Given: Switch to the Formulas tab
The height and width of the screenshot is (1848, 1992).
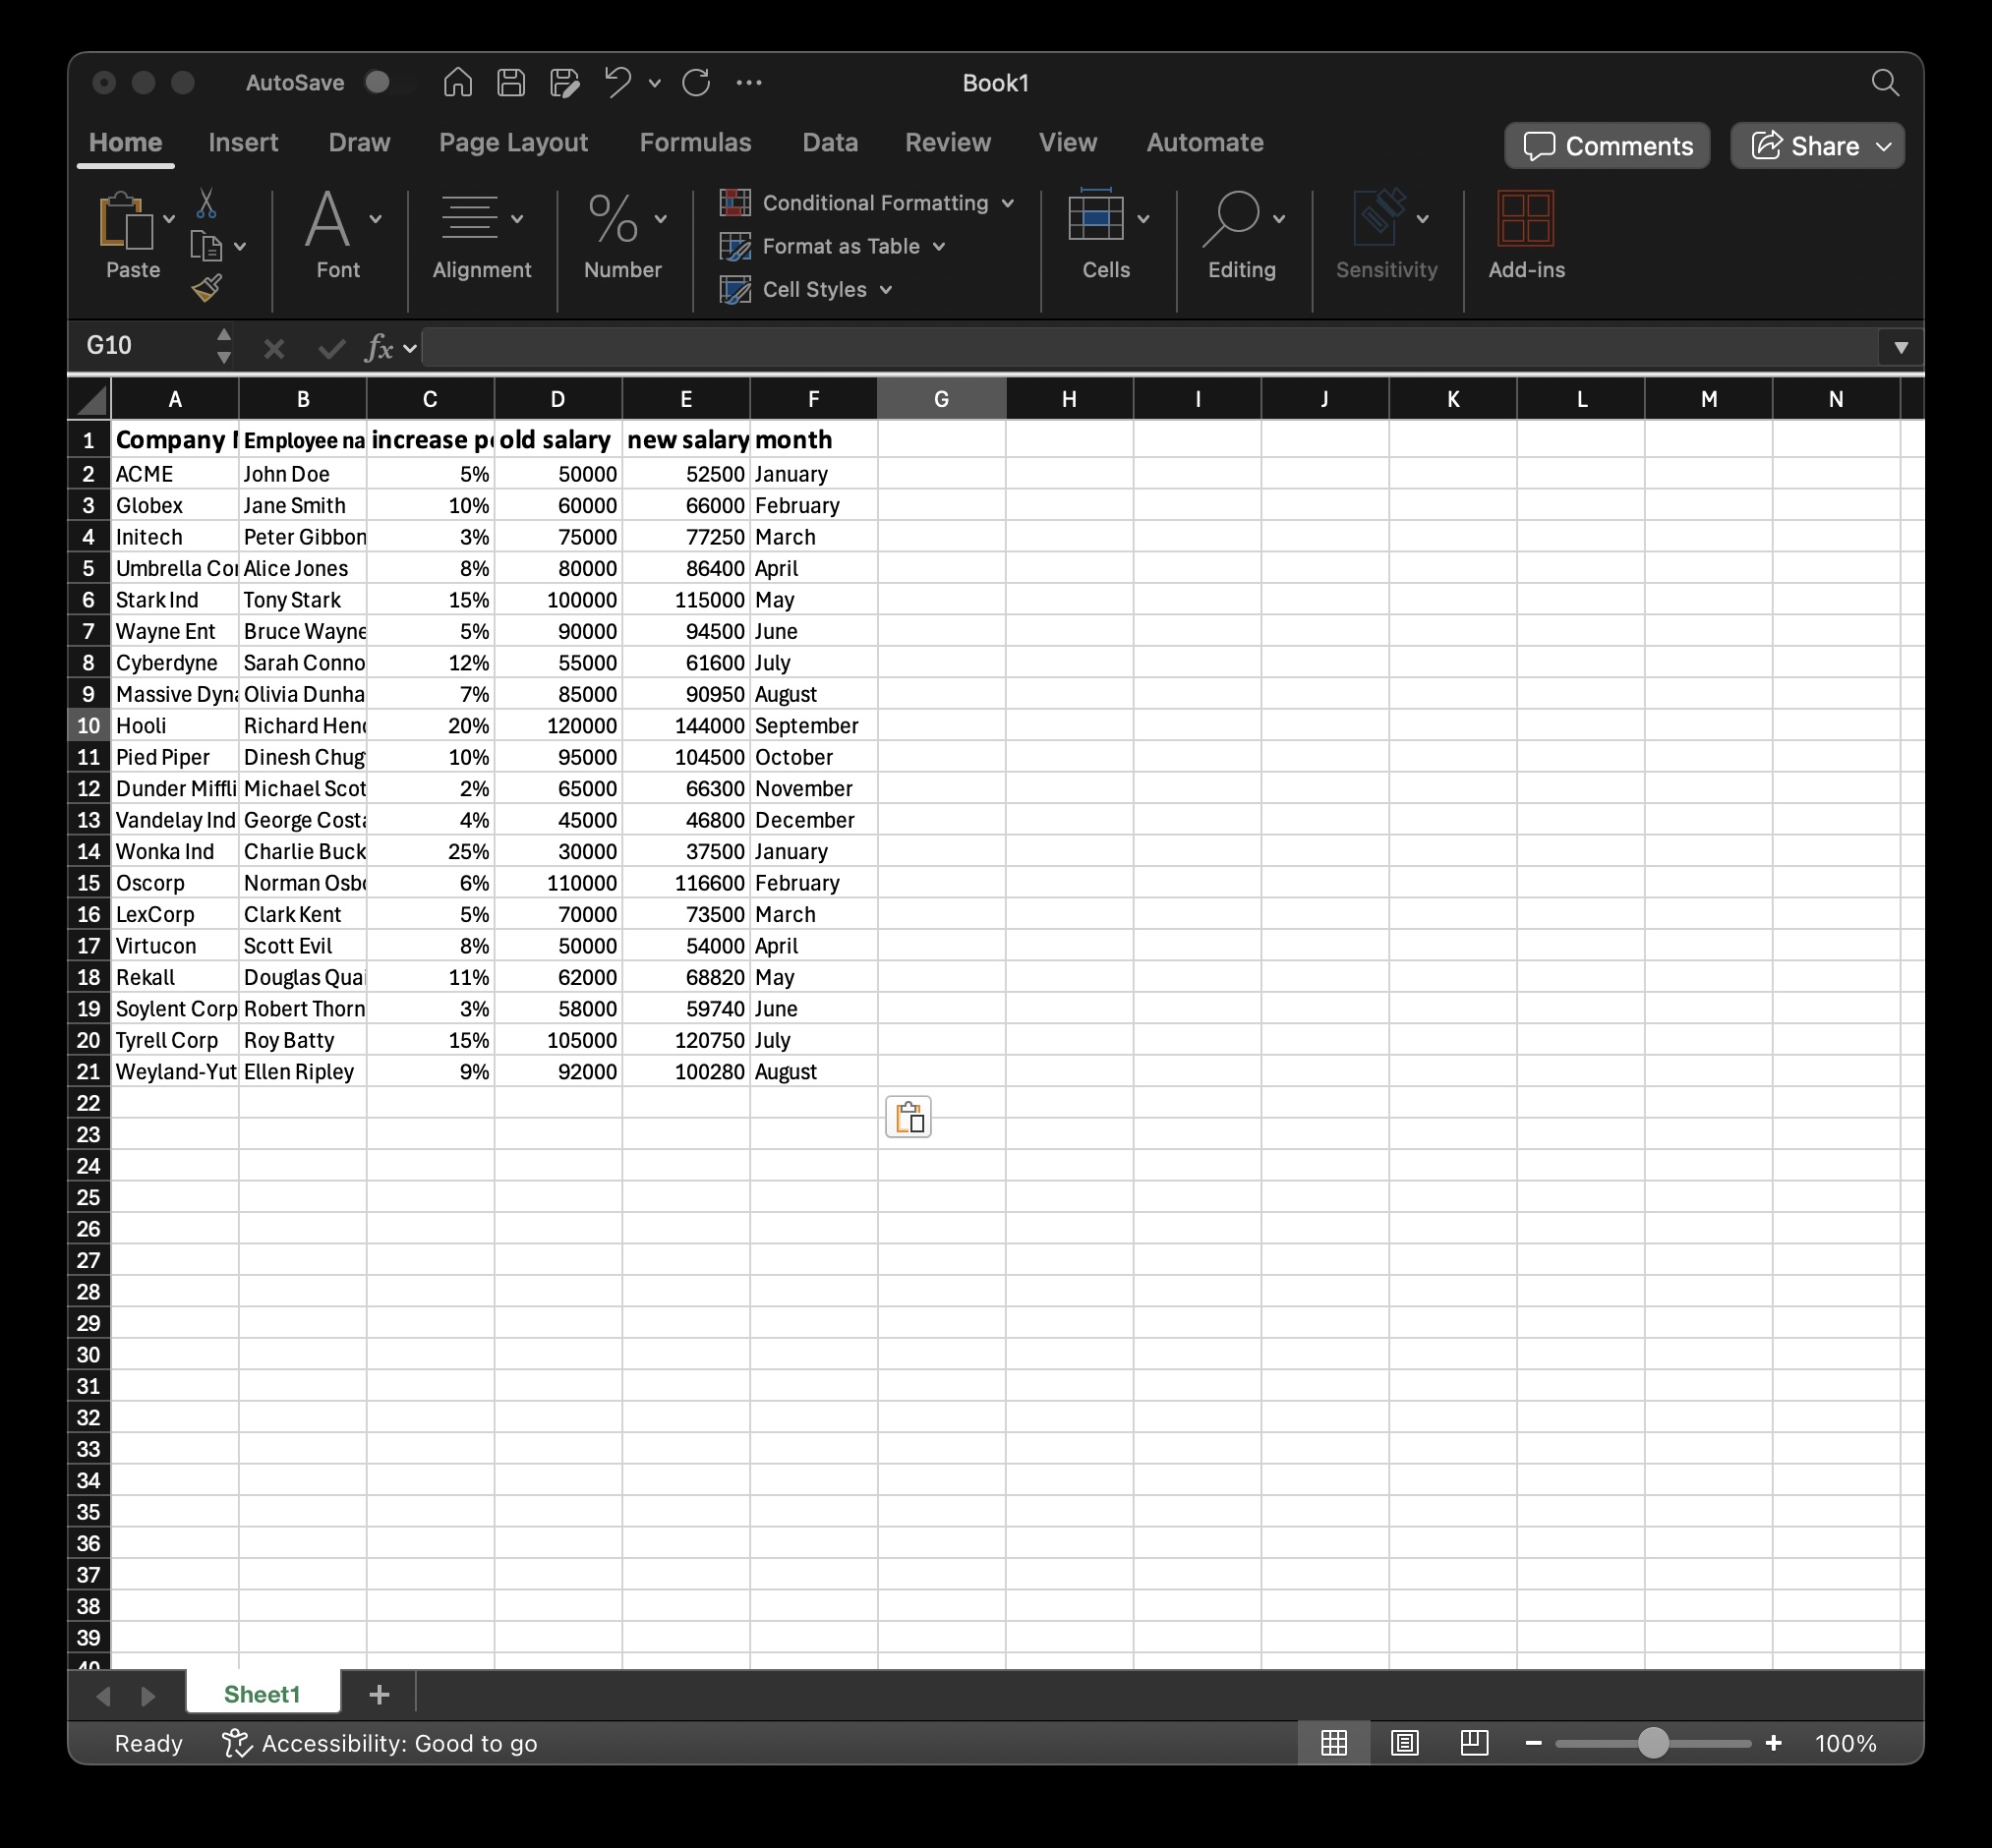Looking at the screenshot, I should (695, 143).
